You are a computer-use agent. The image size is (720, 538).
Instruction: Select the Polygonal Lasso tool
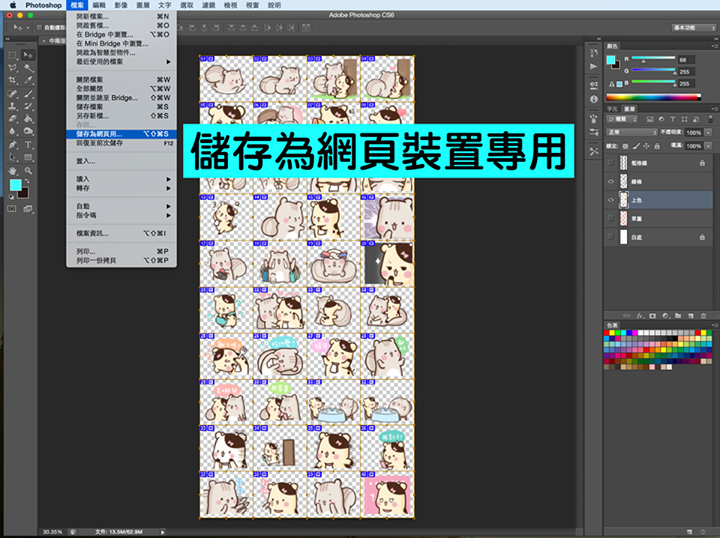tap(13, 68)
